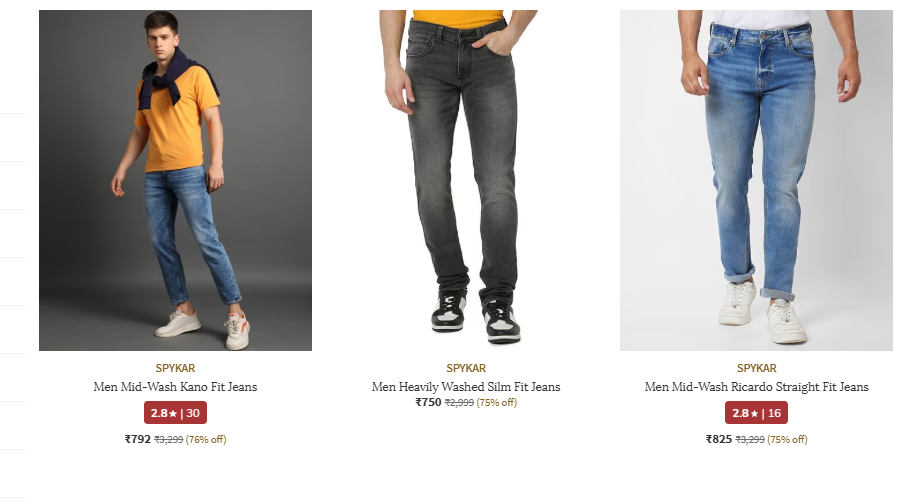This screenshot has width=917, height=504.
Task: Click SPYKAR brand above Kano Fit Jeans
Action: pos(175,368)
